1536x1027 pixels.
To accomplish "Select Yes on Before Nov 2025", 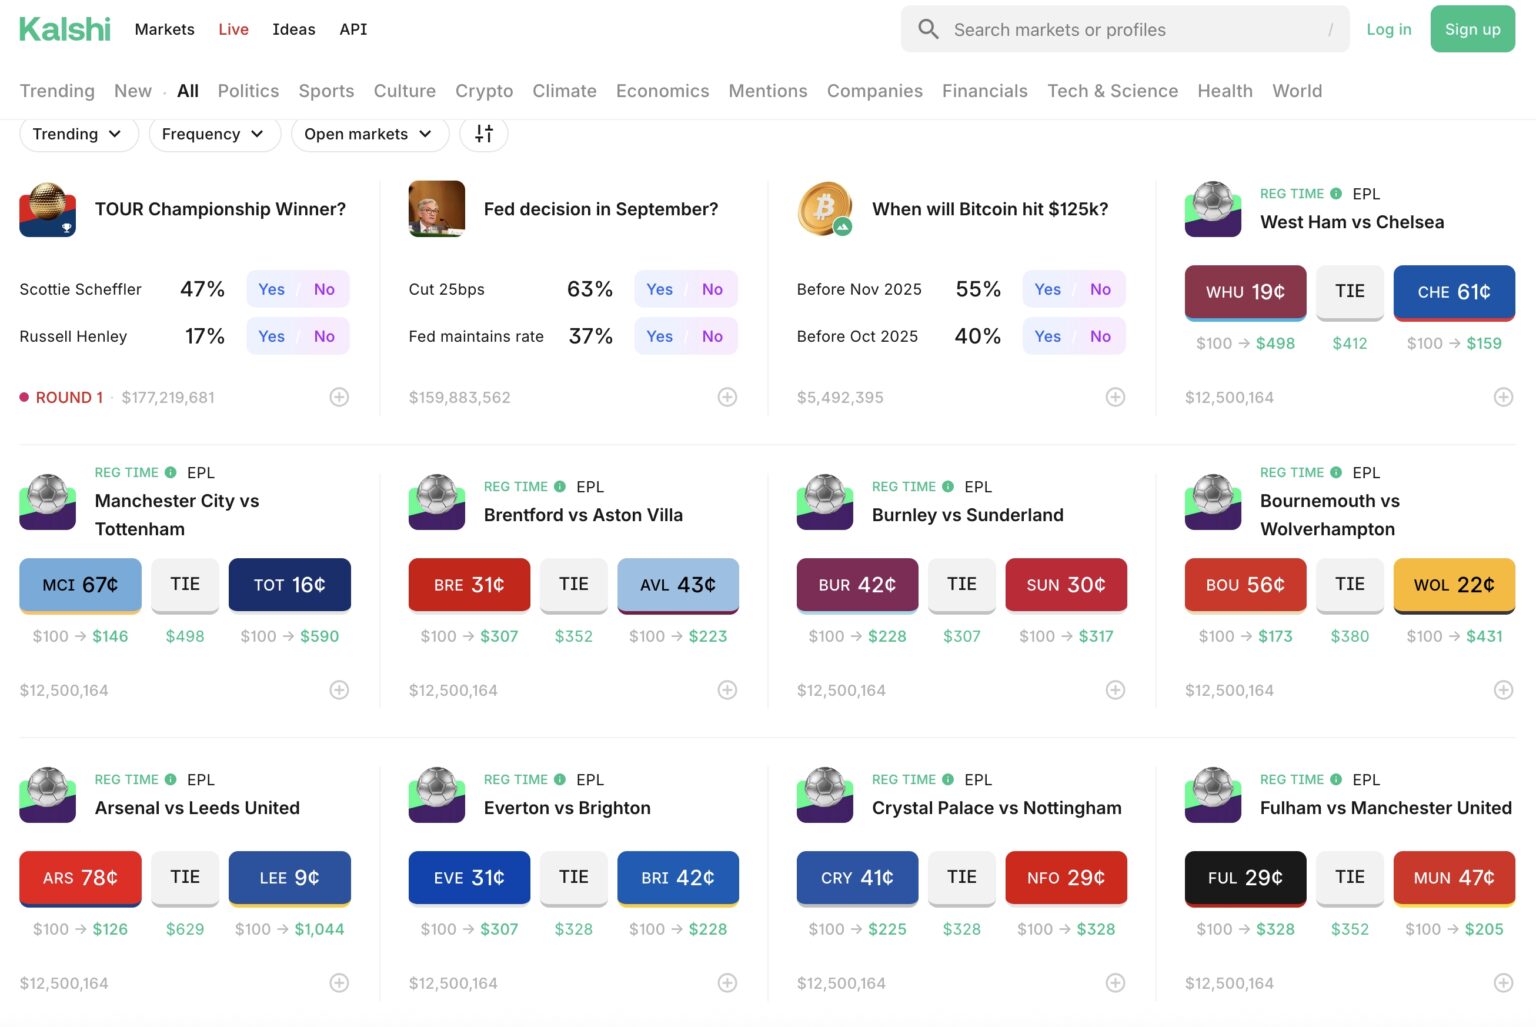I will (x=1047, y=288).
